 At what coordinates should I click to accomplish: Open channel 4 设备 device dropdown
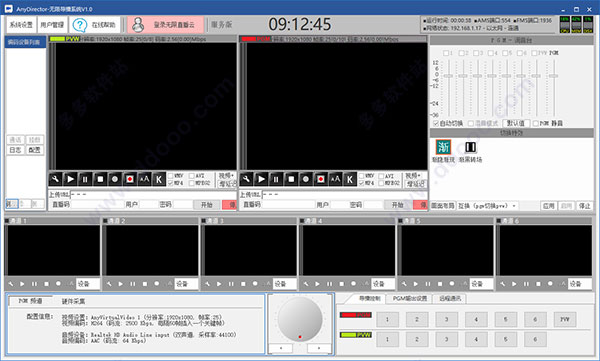[383, 284]
